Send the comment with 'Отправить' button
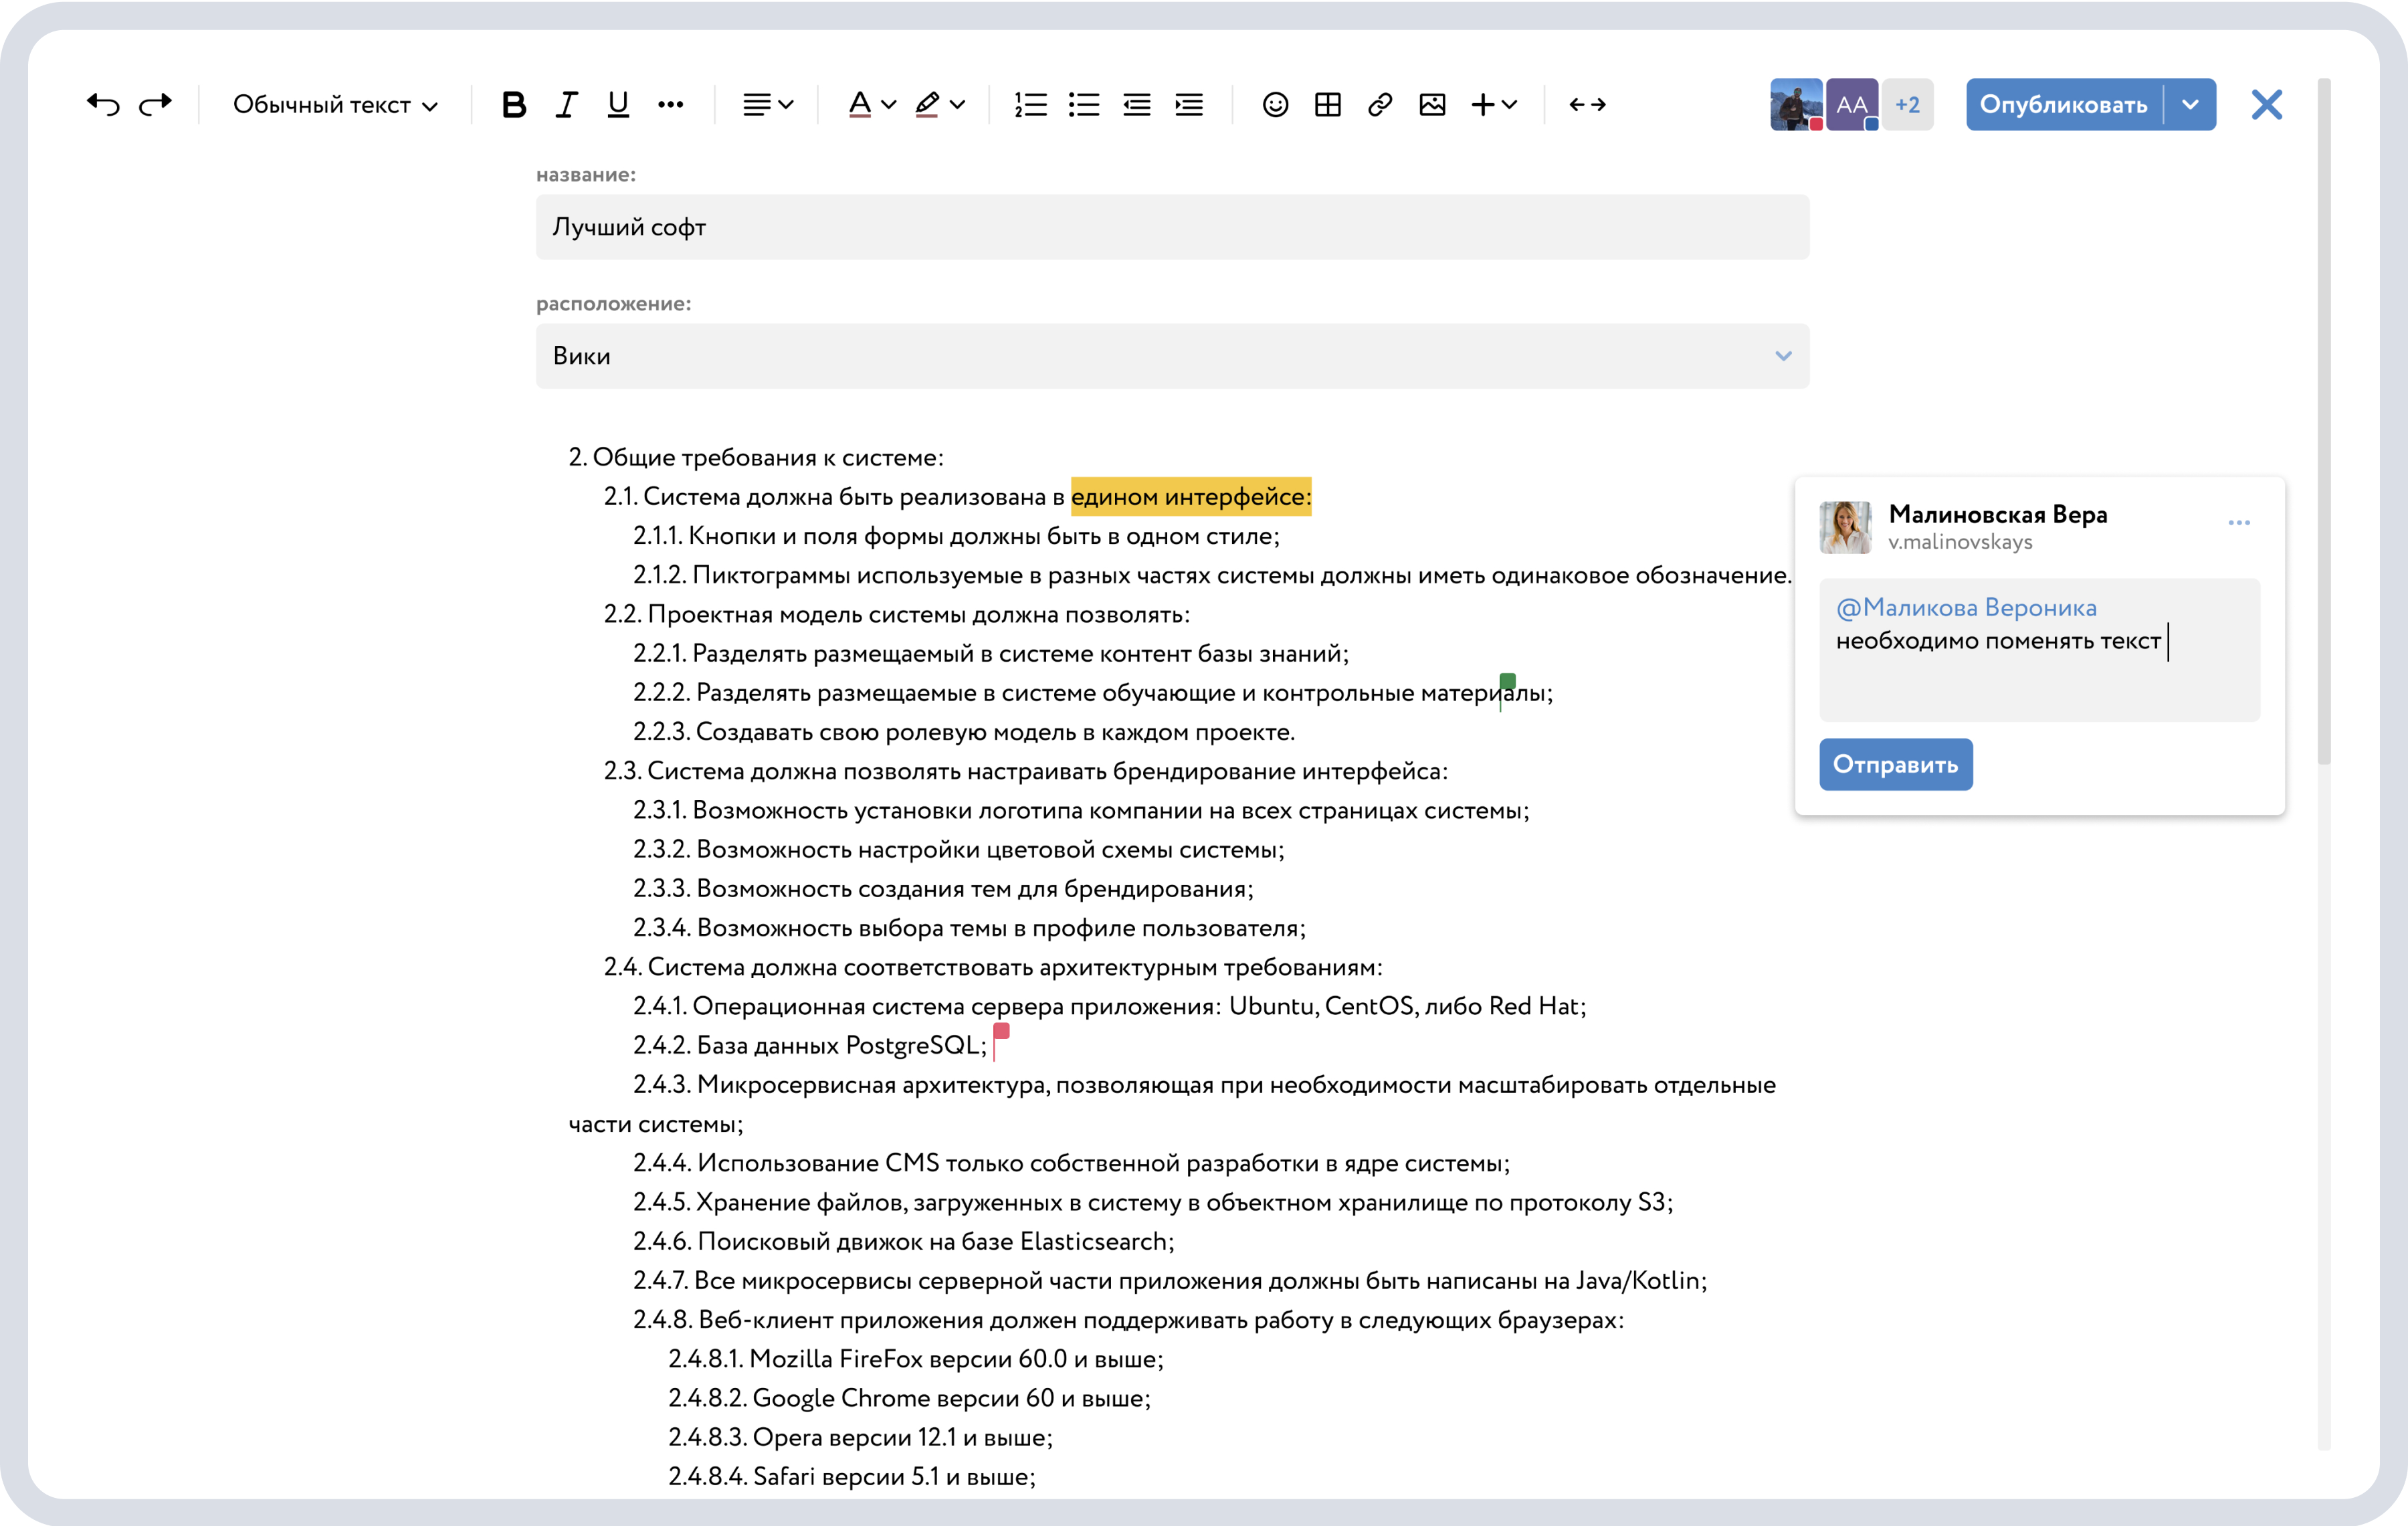Image resolution: width=2408 pixels, height=1526 pixels. (1895, 764)
